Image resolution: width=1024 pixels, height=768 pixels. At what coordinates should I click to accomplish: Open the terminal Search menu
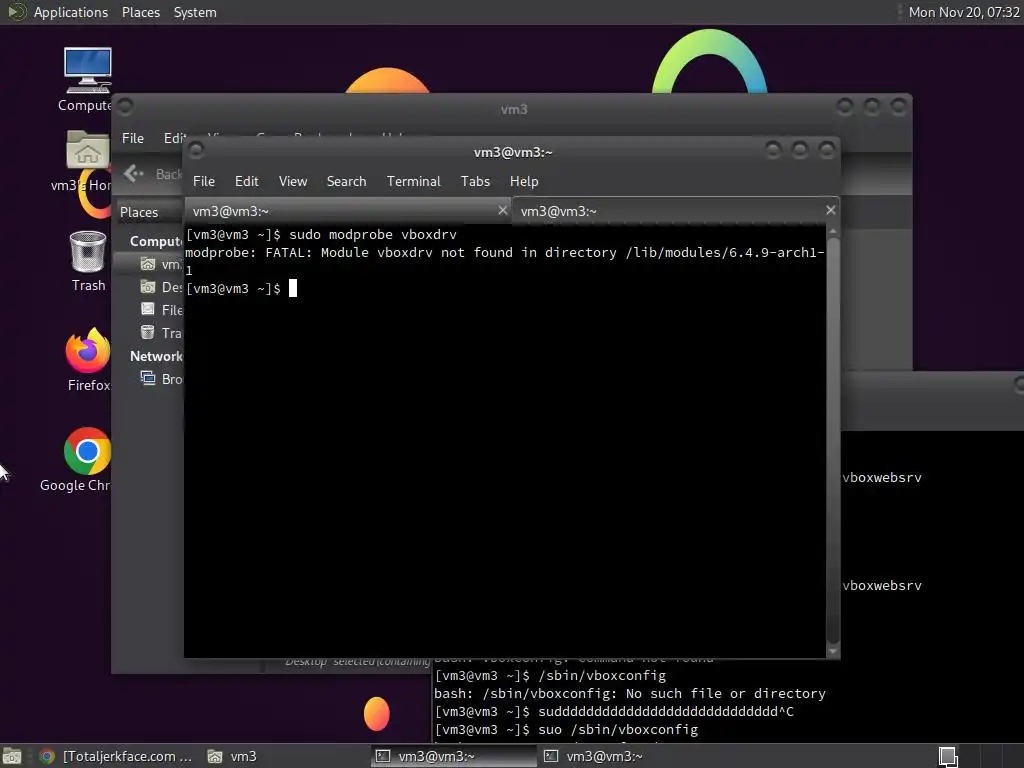click(x=346, y=182)
